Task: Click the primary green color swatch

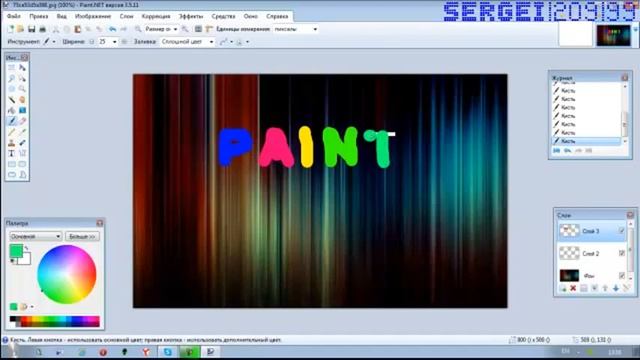Action: point(16,251)
